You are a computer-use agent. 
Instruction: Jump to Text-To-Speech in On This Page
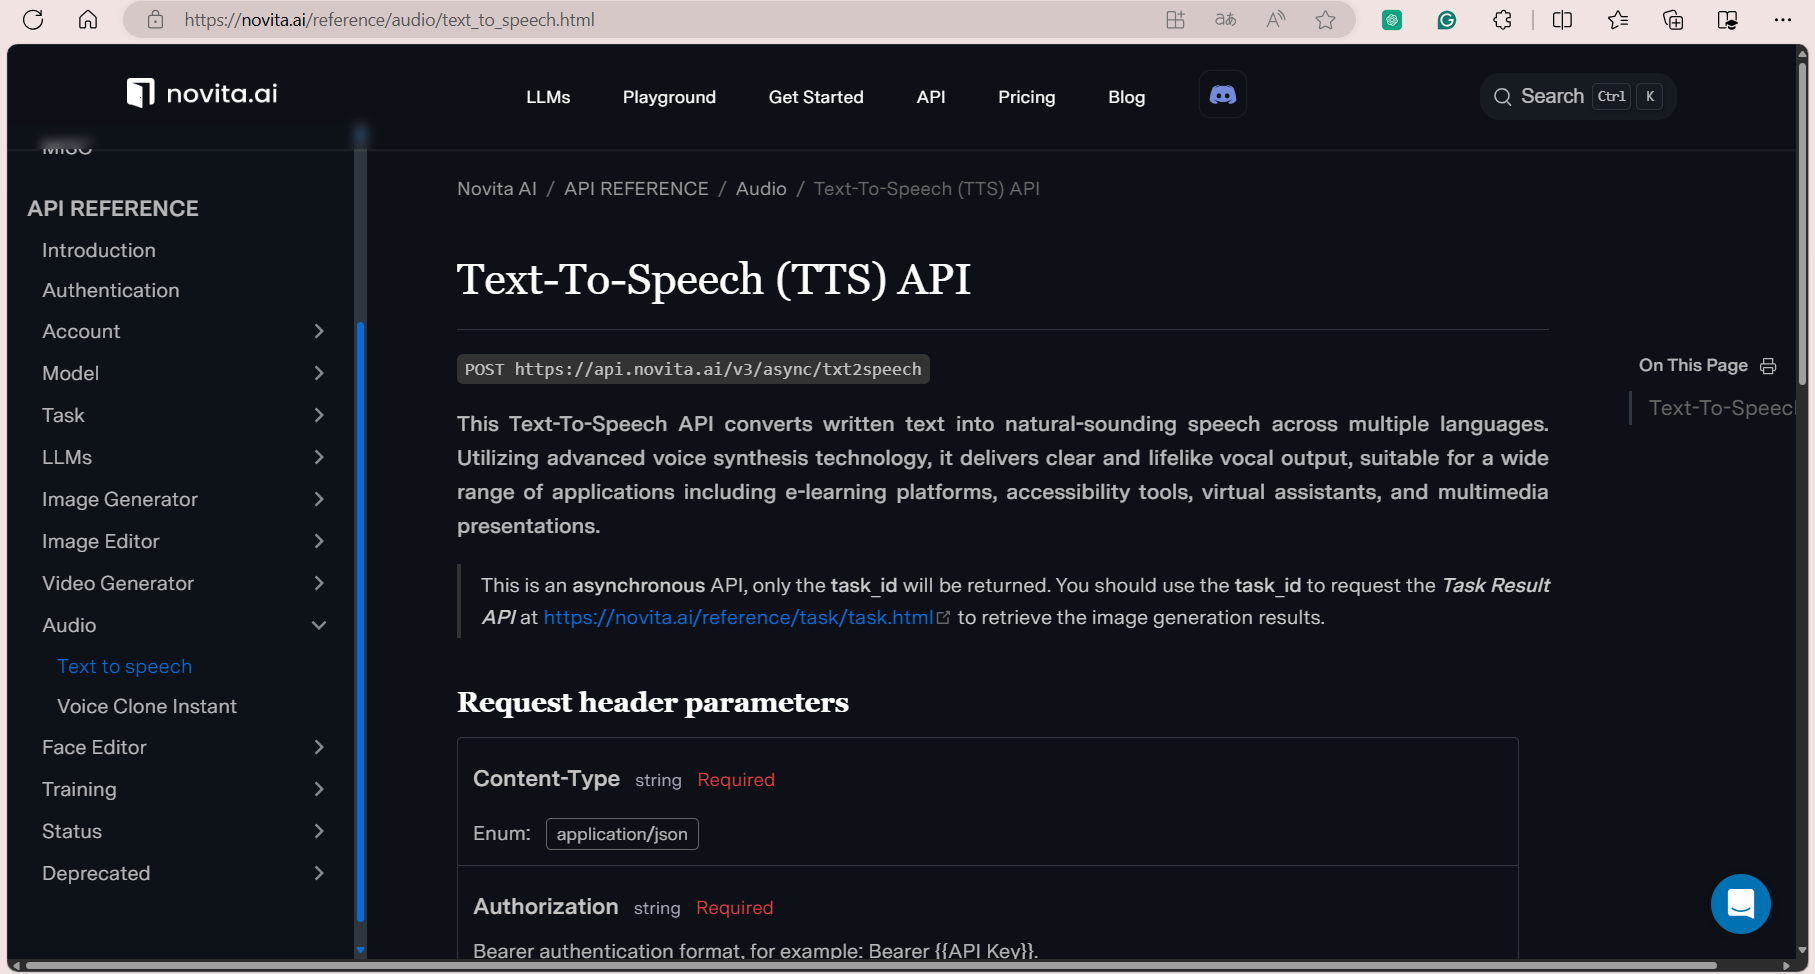click(1722, 408)
